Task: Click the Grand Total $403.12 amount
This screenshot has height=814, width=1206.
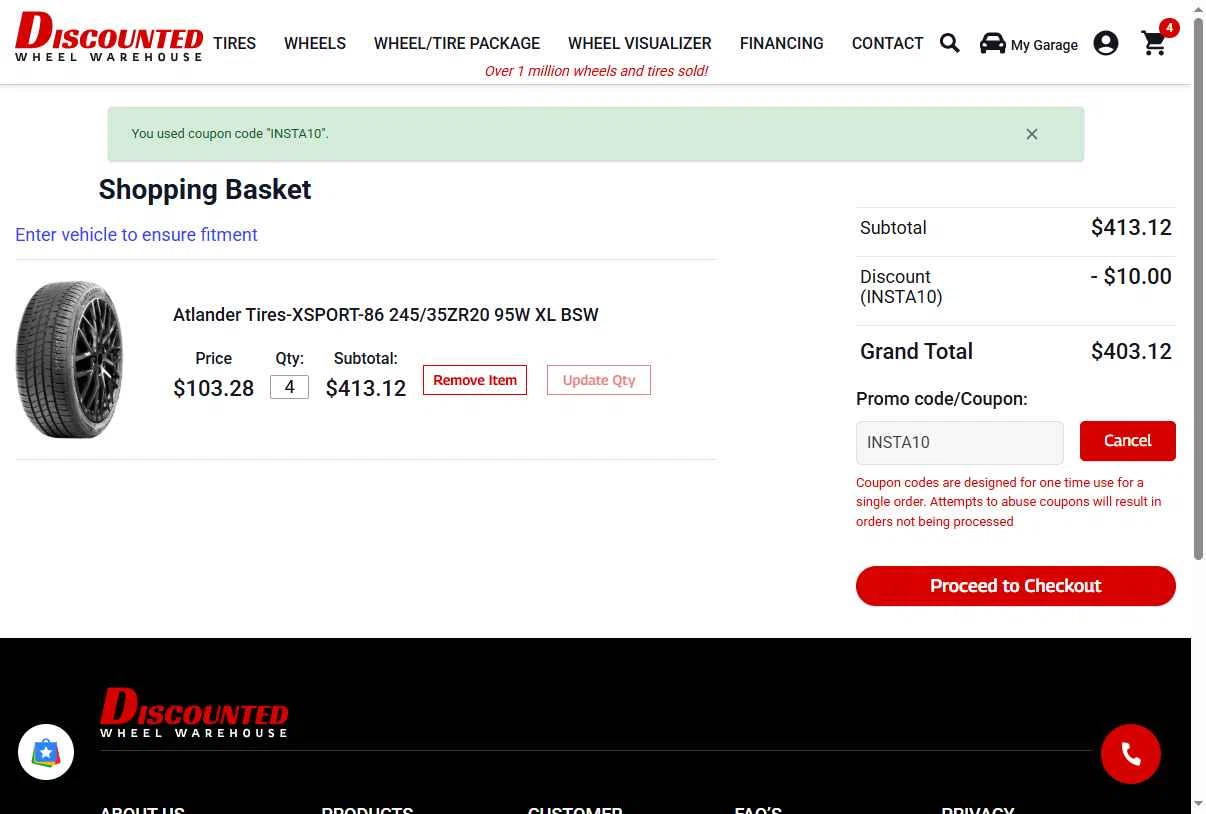Action: coord(1131,352)
